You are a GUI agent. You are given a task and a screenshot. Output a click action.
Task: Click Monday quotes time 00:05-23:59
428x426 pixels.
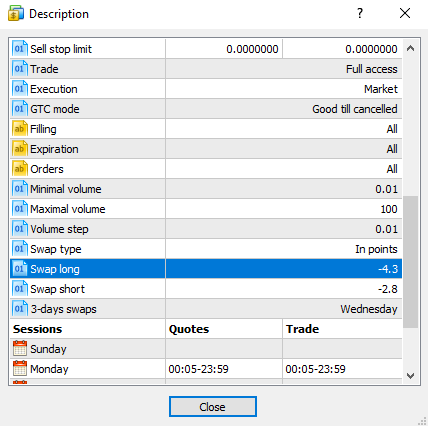pyautogui.click(x=199, y=369)
